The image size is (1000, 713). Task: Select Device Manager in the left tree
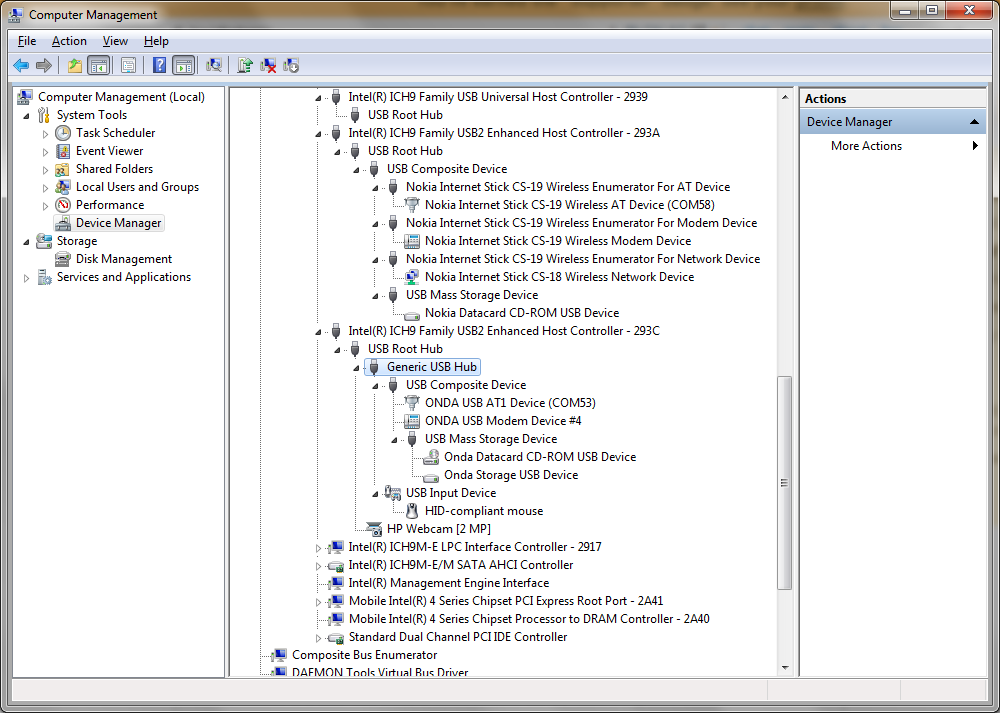(119, 223)
